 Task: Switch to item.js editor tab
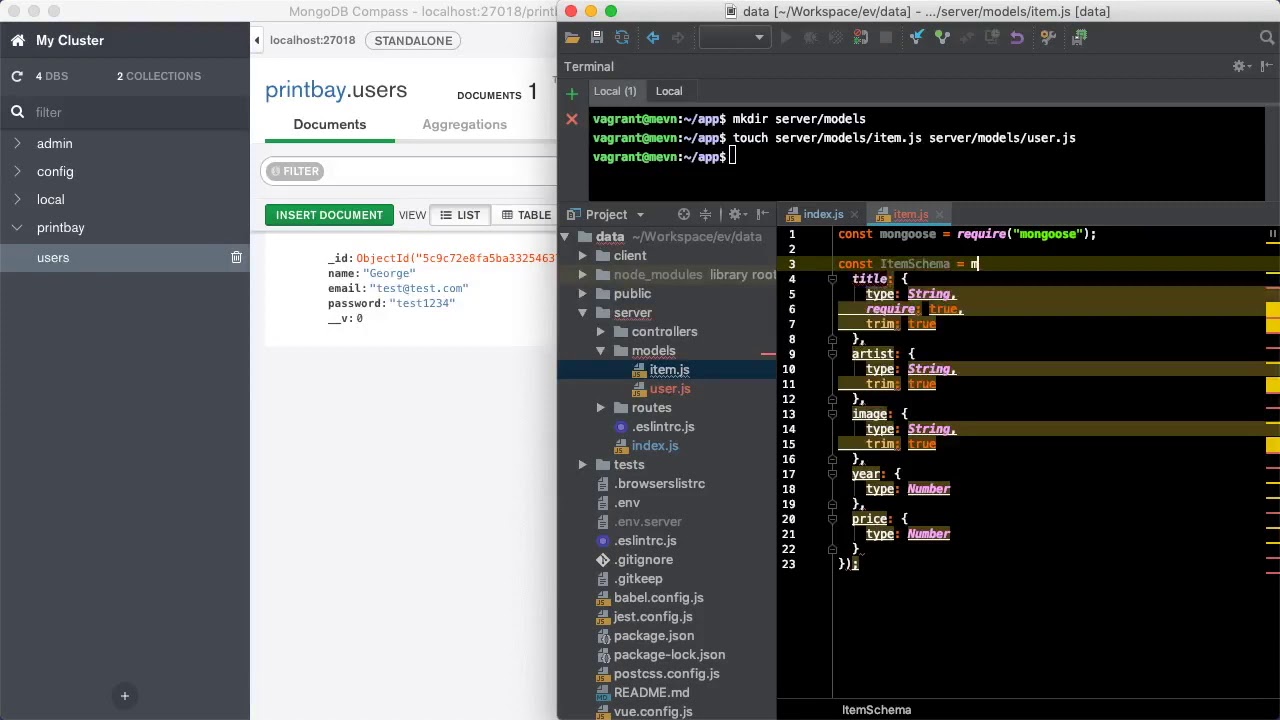point(911,214)
